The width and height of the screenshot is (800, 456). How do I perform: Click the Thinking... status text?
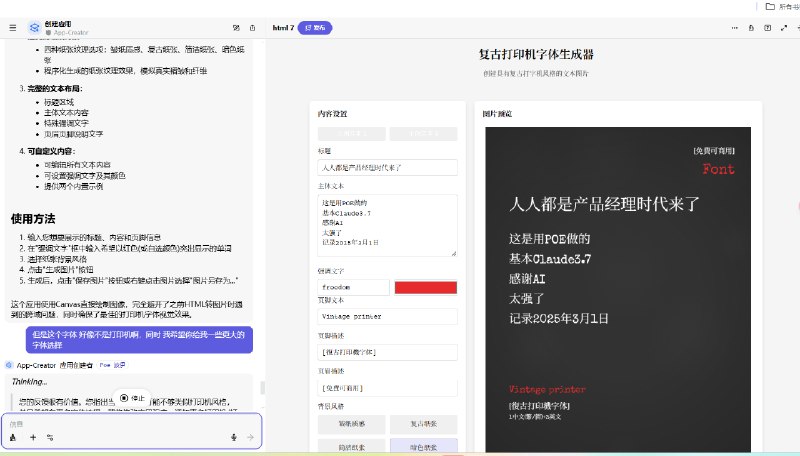[29, 382]
